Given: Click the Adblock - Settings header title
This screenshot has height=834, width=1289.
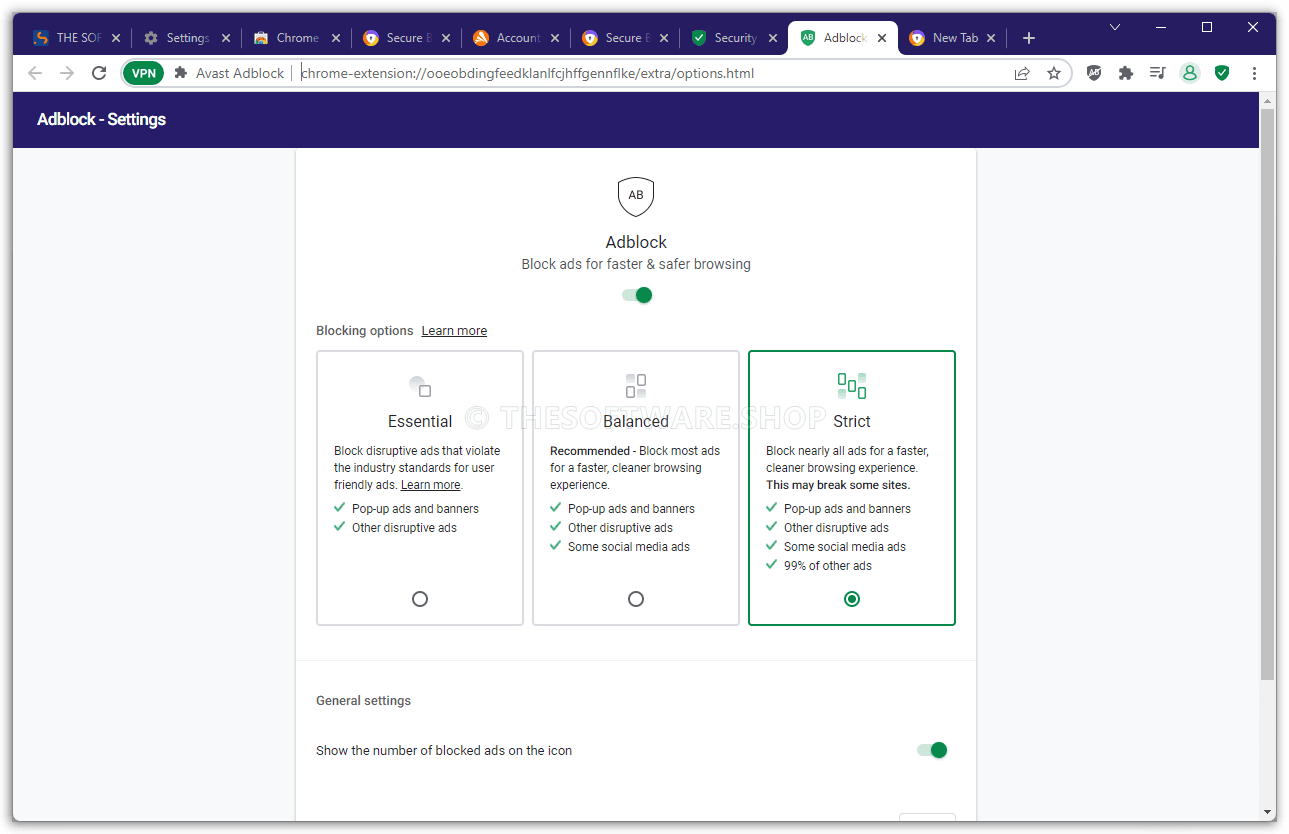Looking at the screenshot, I should (101, 119).
